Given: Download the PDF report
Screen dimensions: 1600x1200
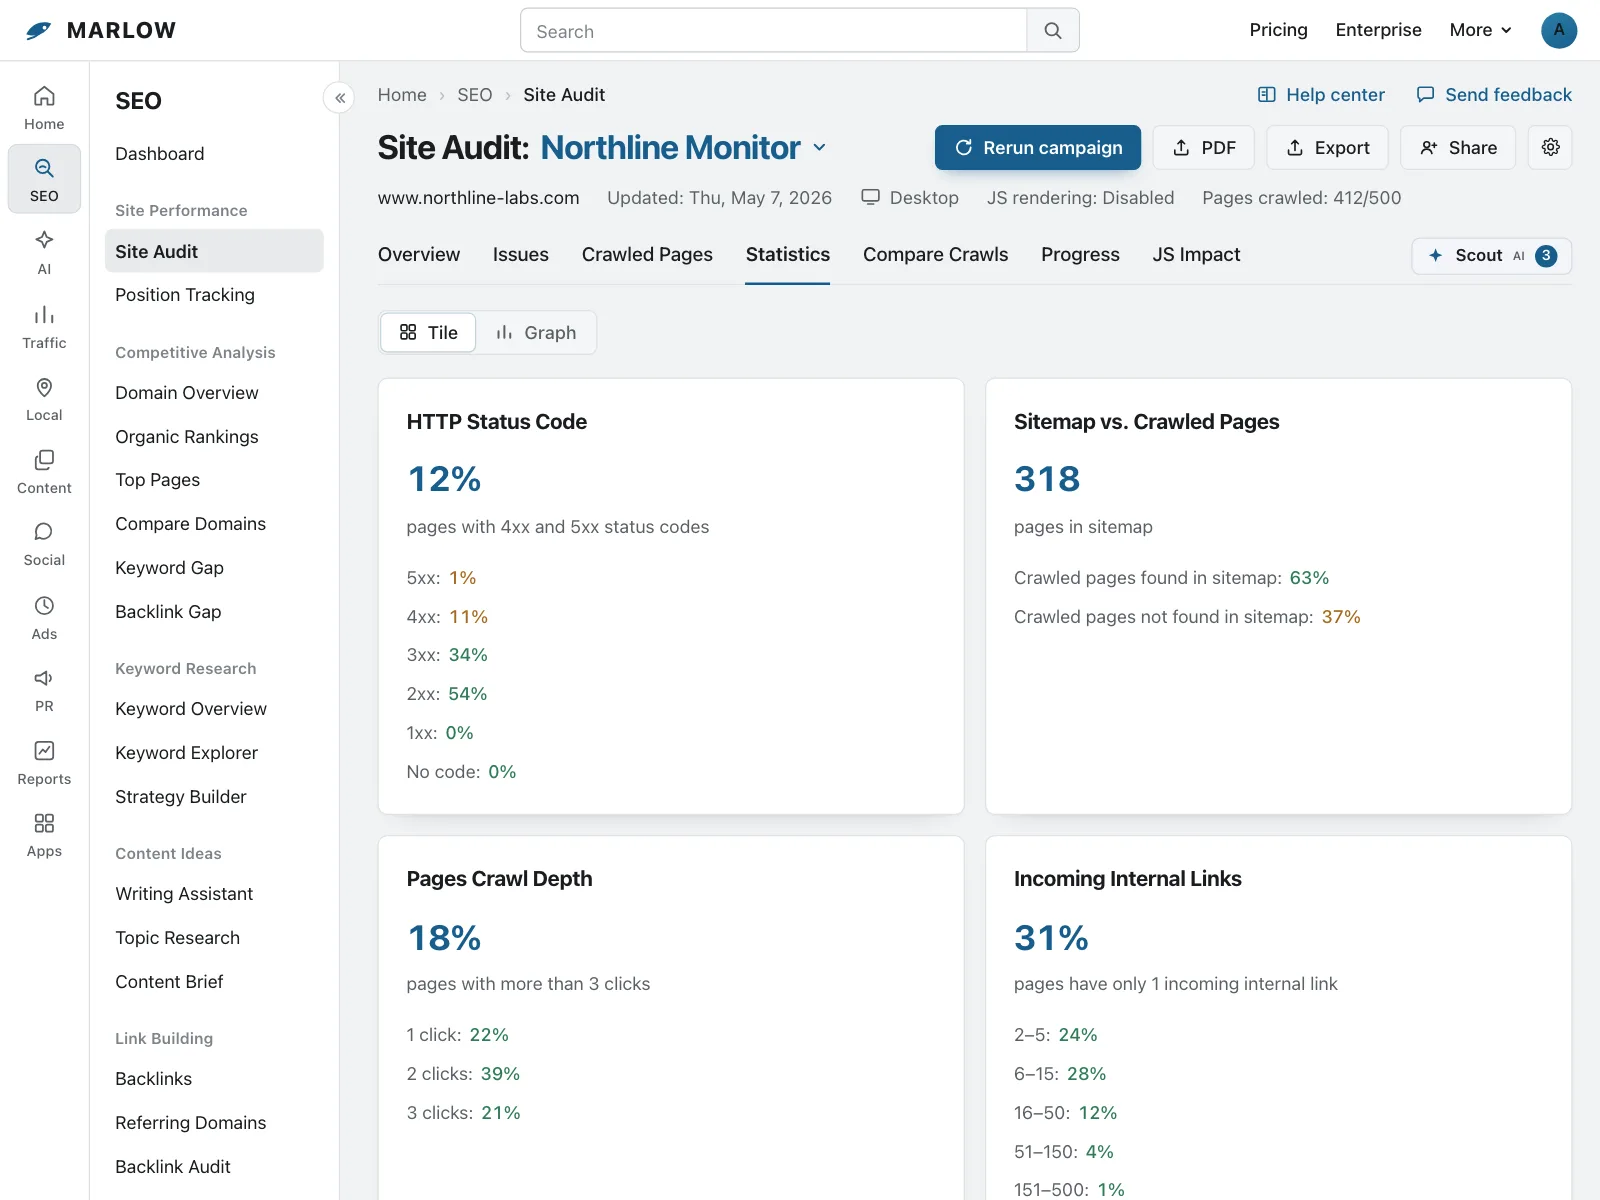Looking at the screenshot, I should (1204, 147).
